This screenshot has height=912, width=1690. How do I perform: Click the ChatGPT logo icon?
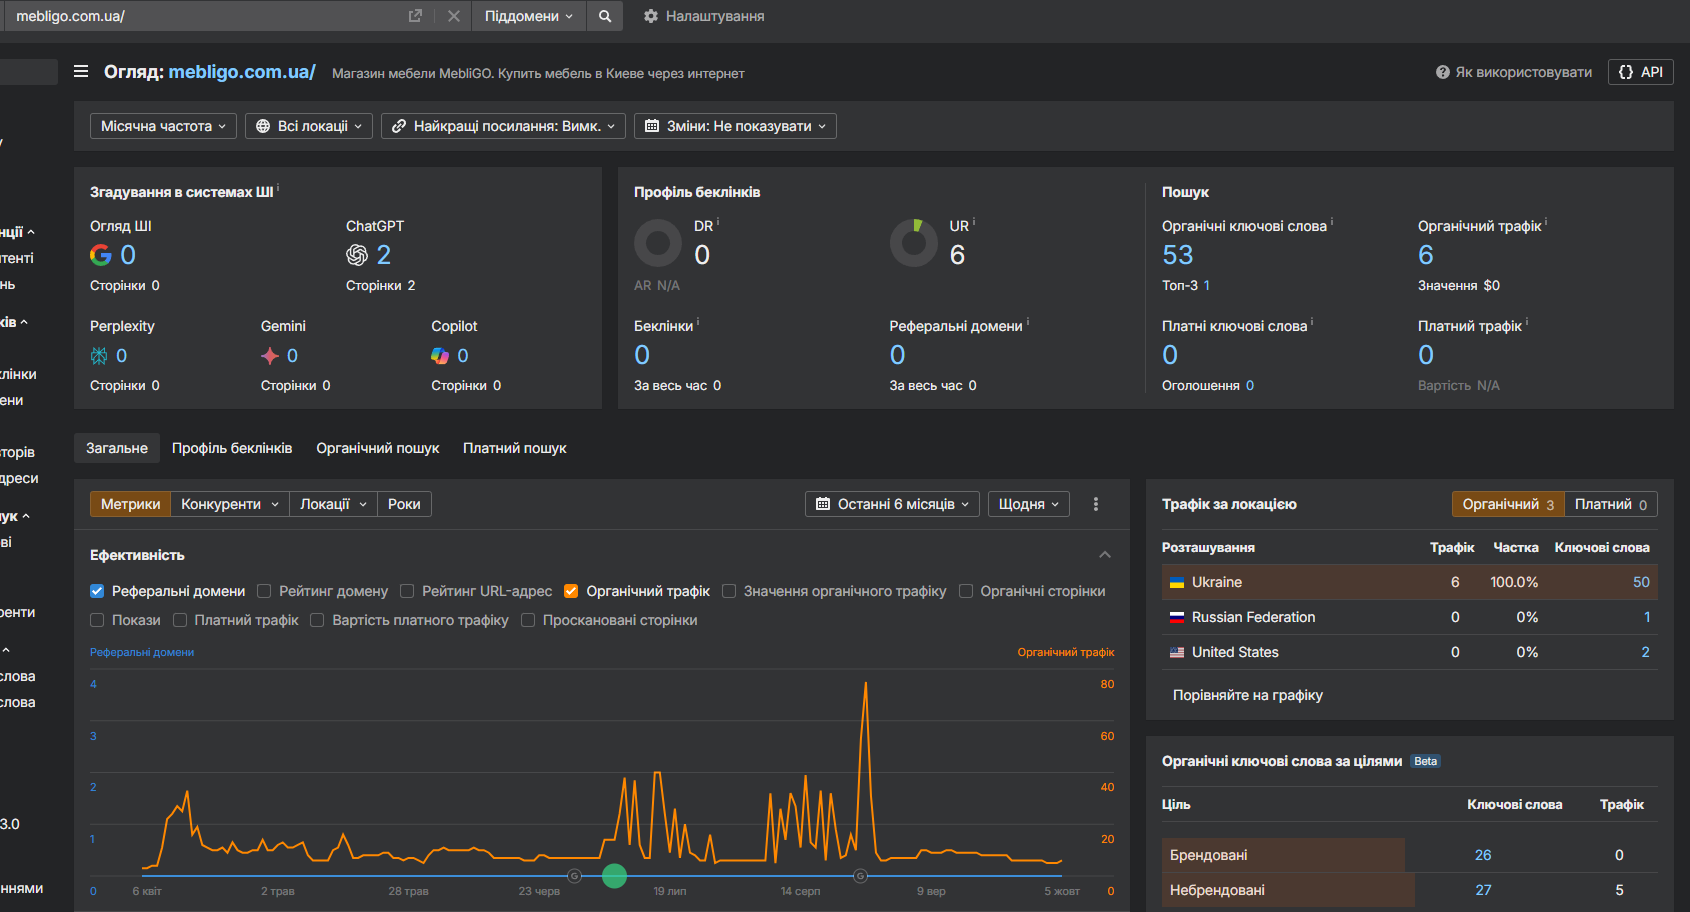click(x=357, y=255)
